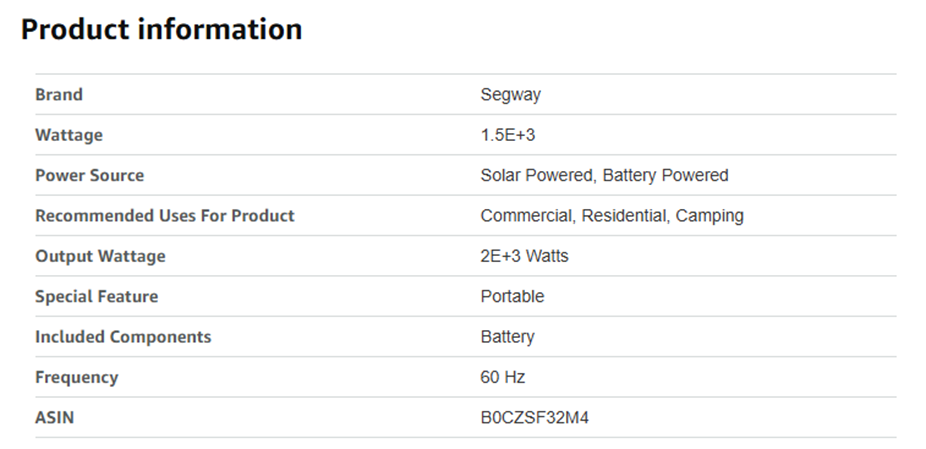Select the Frequency label
The image size is (926, 449).
[77, 377]
